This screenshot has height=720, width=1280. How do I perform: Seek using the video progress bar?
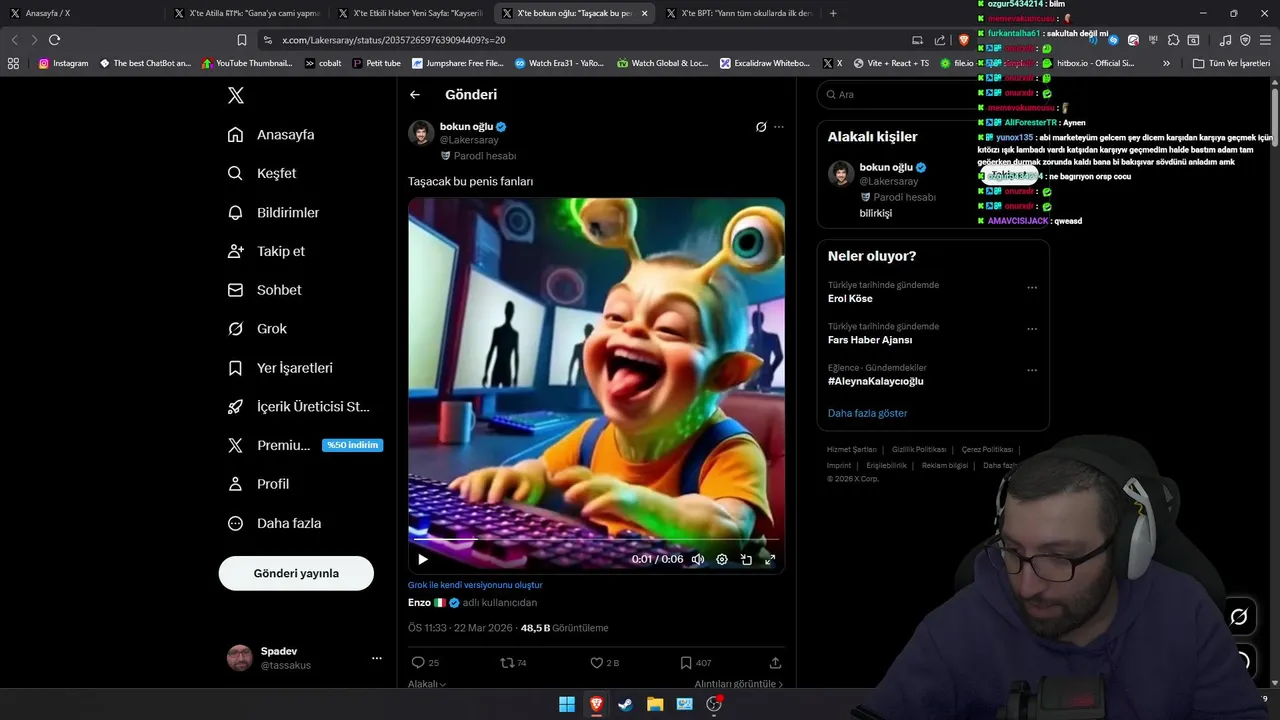pyautogui.click(x=596, y=540)
